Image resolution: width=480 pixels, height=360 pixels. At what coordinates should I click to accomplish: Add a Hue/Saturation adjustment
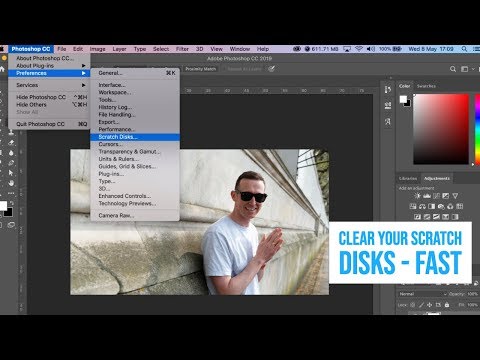click(x=413, y=206)
